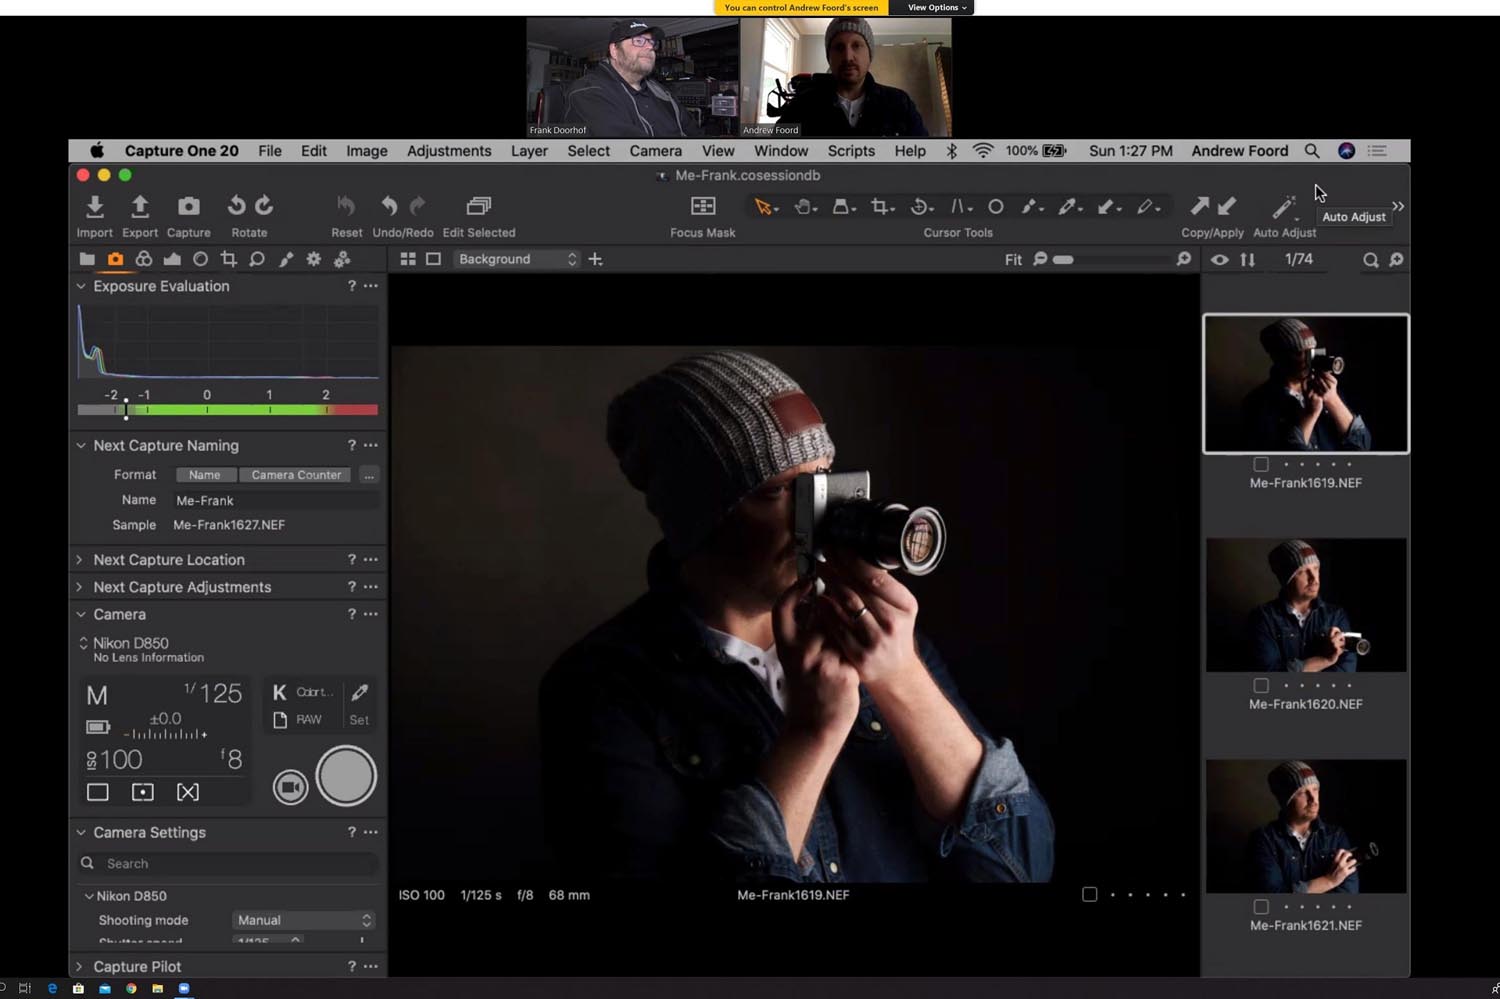Click the Auto Adjust wand icon
This screenshot has height=999, width=1500.
click(1283, 206)
